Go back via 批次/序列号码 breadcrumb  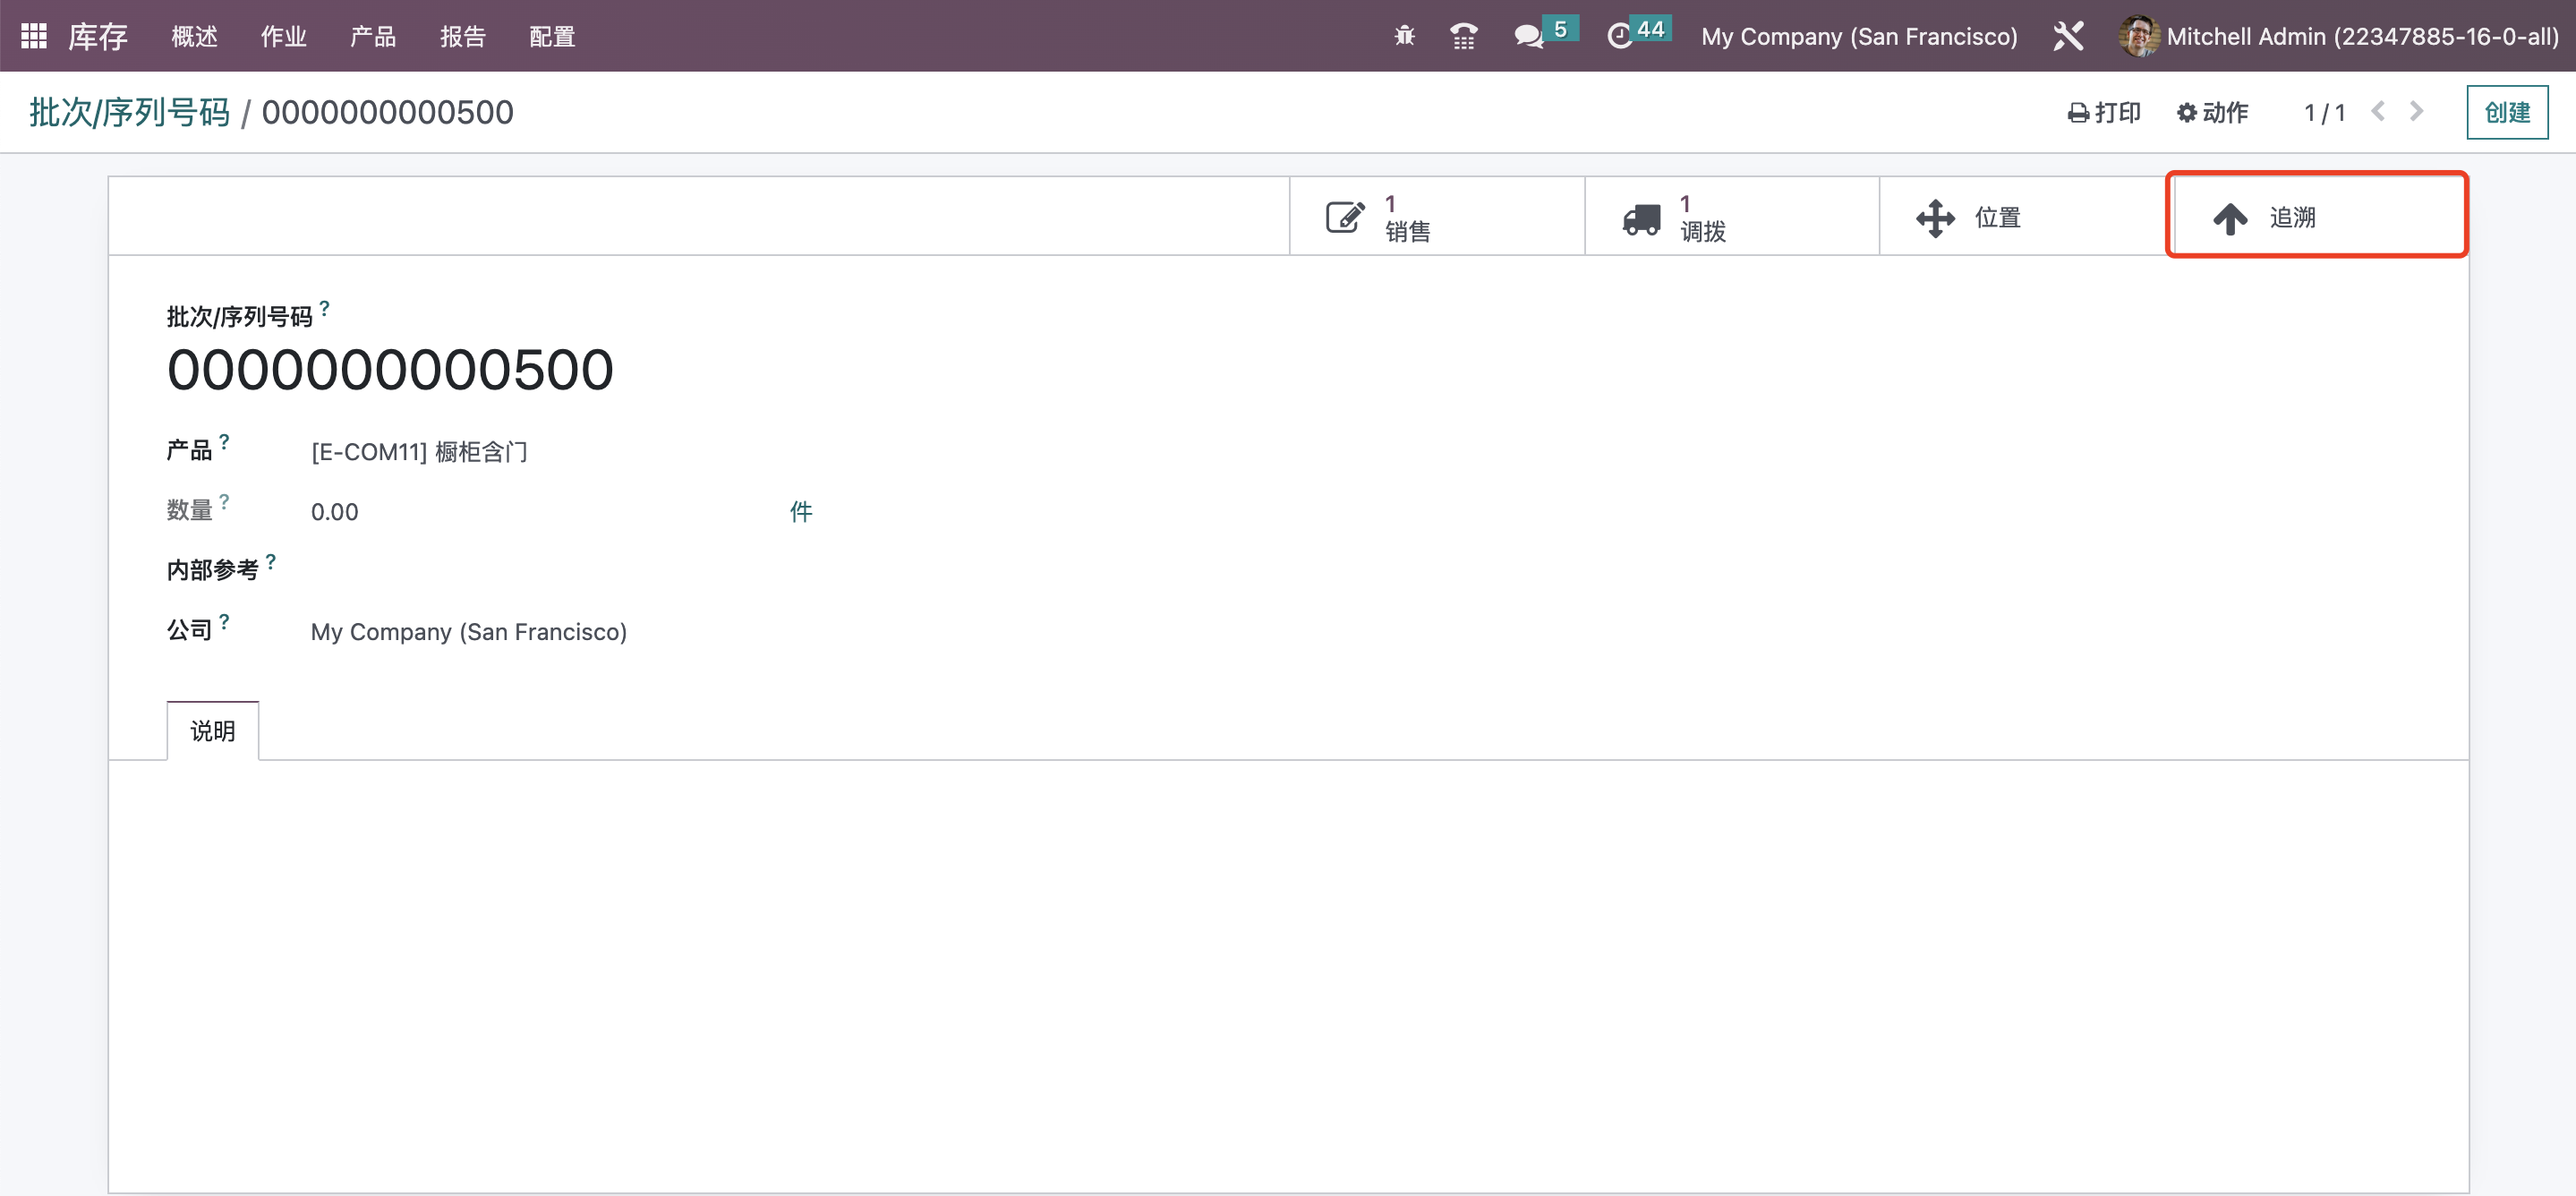130,112
